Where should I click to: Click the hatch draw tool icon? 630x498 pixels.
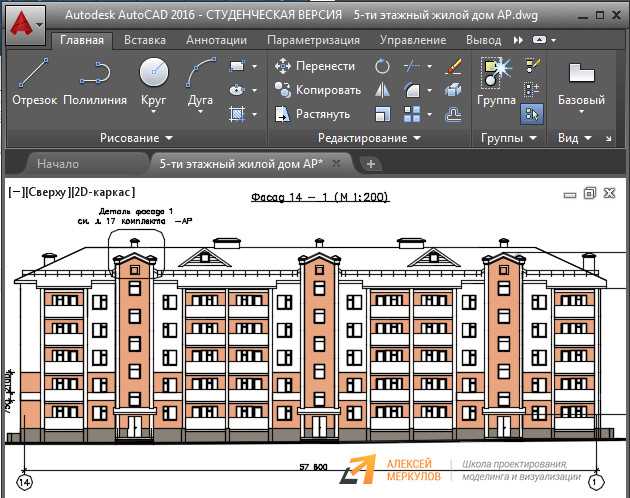(x=237, y=114)
